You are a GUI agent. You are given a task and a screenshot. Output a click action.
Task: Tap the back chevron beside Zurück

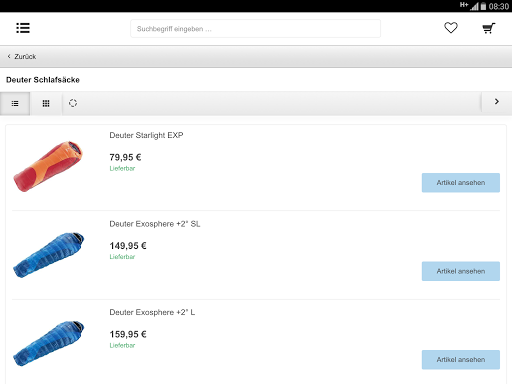(9, 56)
